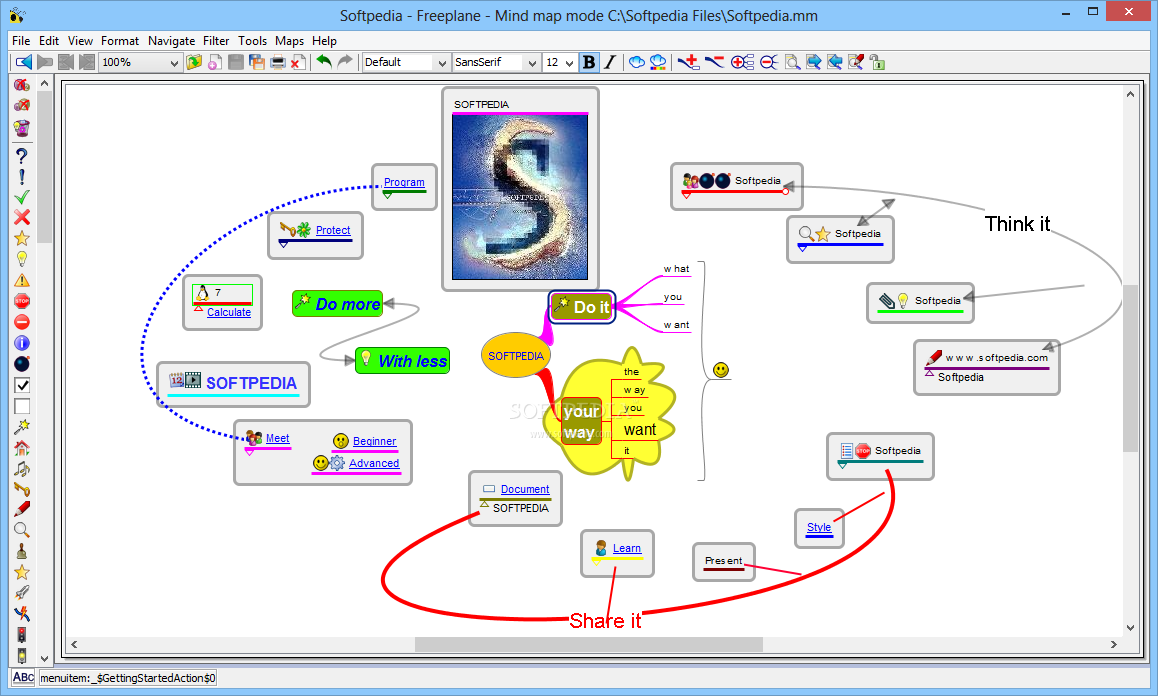Viewport: 1158px width, 696px height.
Task: Click the horizontal scrollbar thumb
Action: point(589,644)
